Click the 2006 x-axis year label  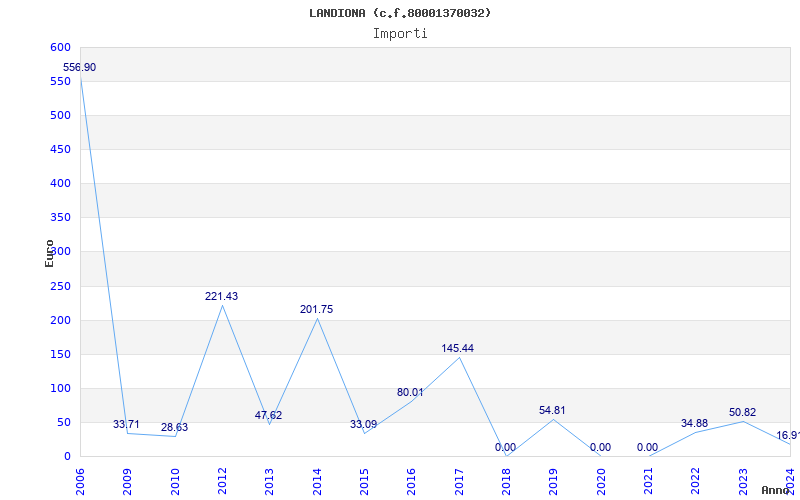tap(80, 482)
